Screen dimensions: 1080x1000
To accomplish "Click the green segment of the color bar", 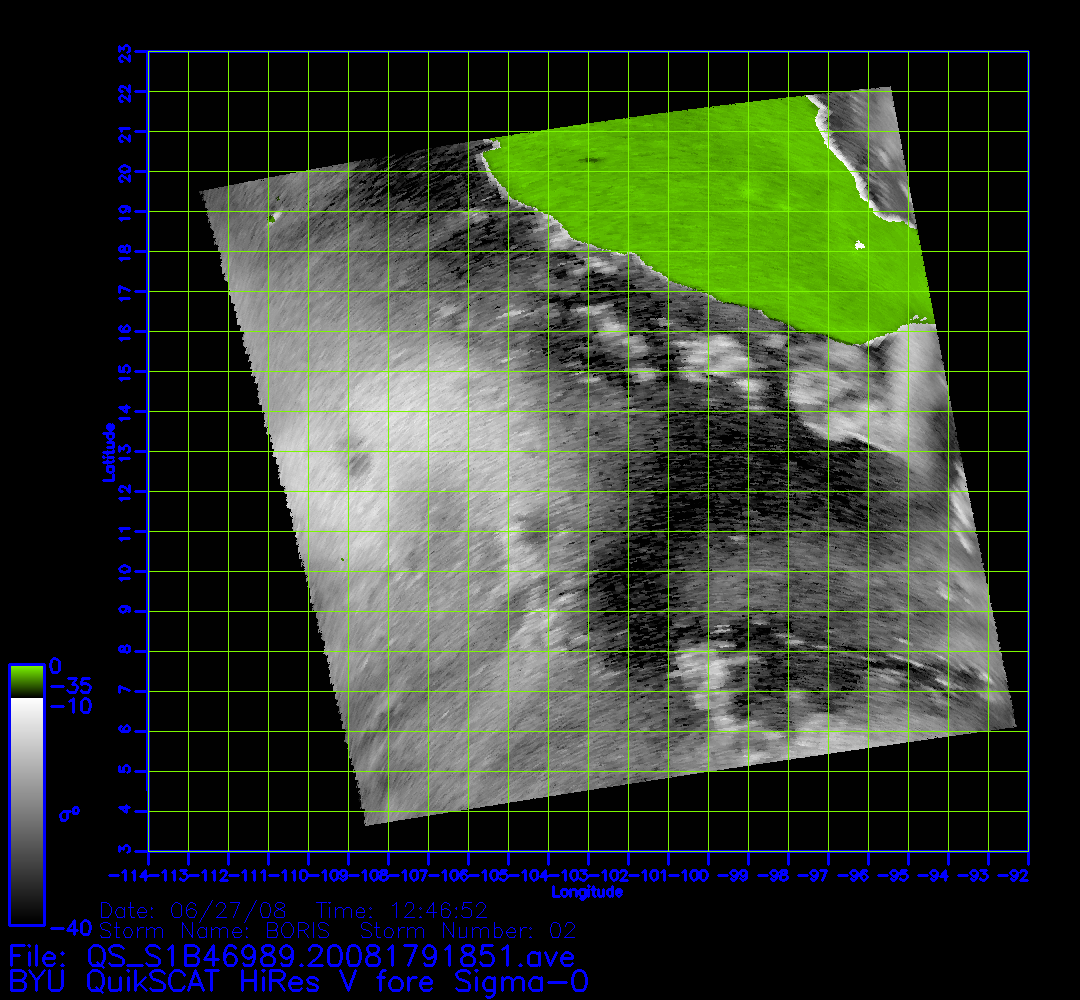I will point(26,680).
